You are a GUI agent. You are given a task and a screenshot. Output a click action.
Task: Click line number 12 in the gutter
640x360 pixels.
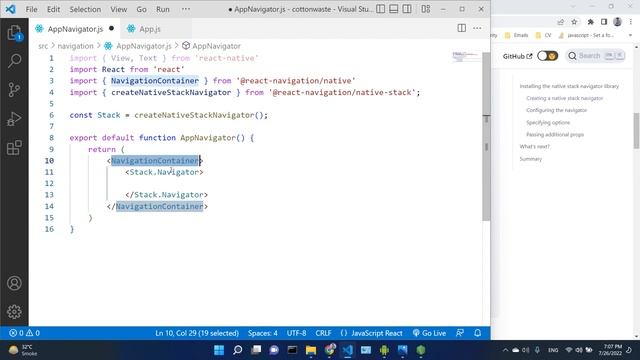click(x=49, y=183)
